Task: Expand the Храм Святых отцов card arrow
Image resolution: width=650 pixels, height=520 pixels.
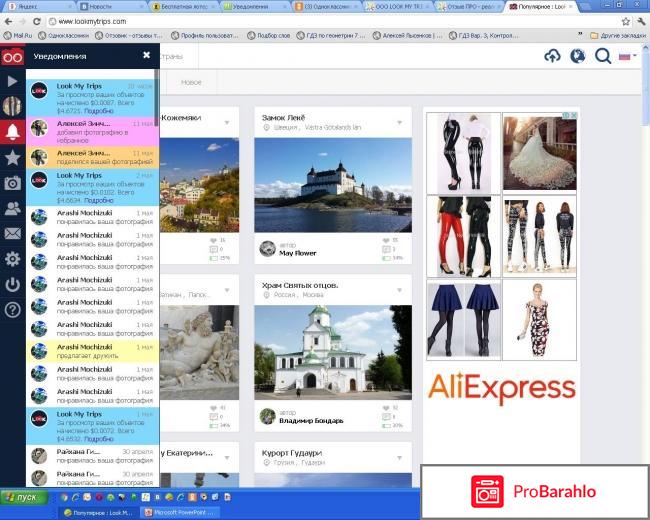Action: coord(400,290)
